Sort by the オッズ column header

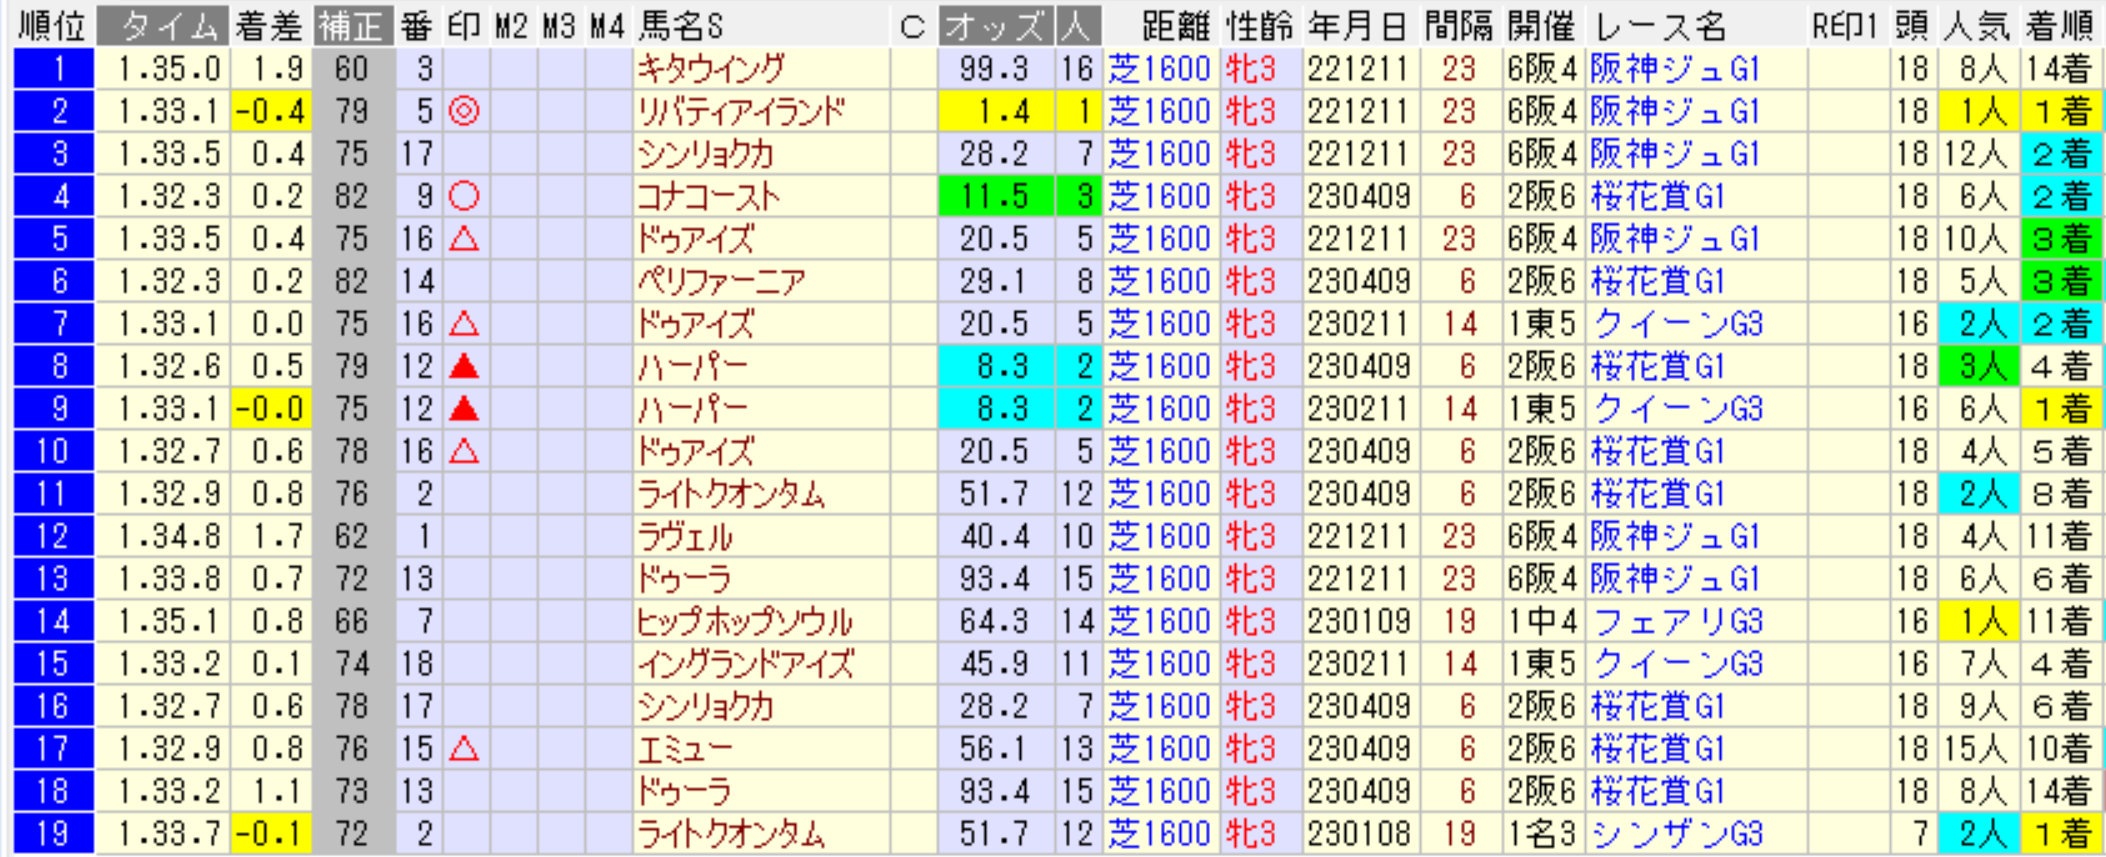tap(996, 26)
